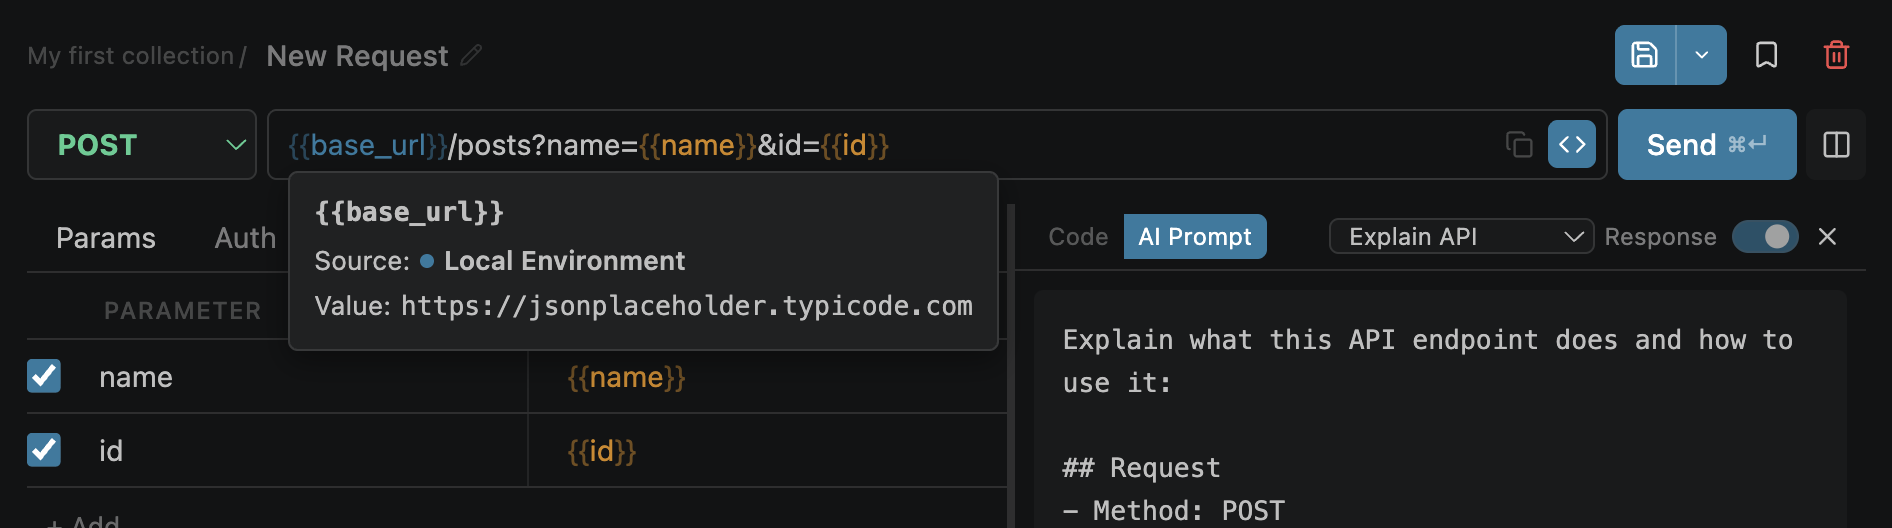Send the request
1892x528 pixels.
[1707, 145]
